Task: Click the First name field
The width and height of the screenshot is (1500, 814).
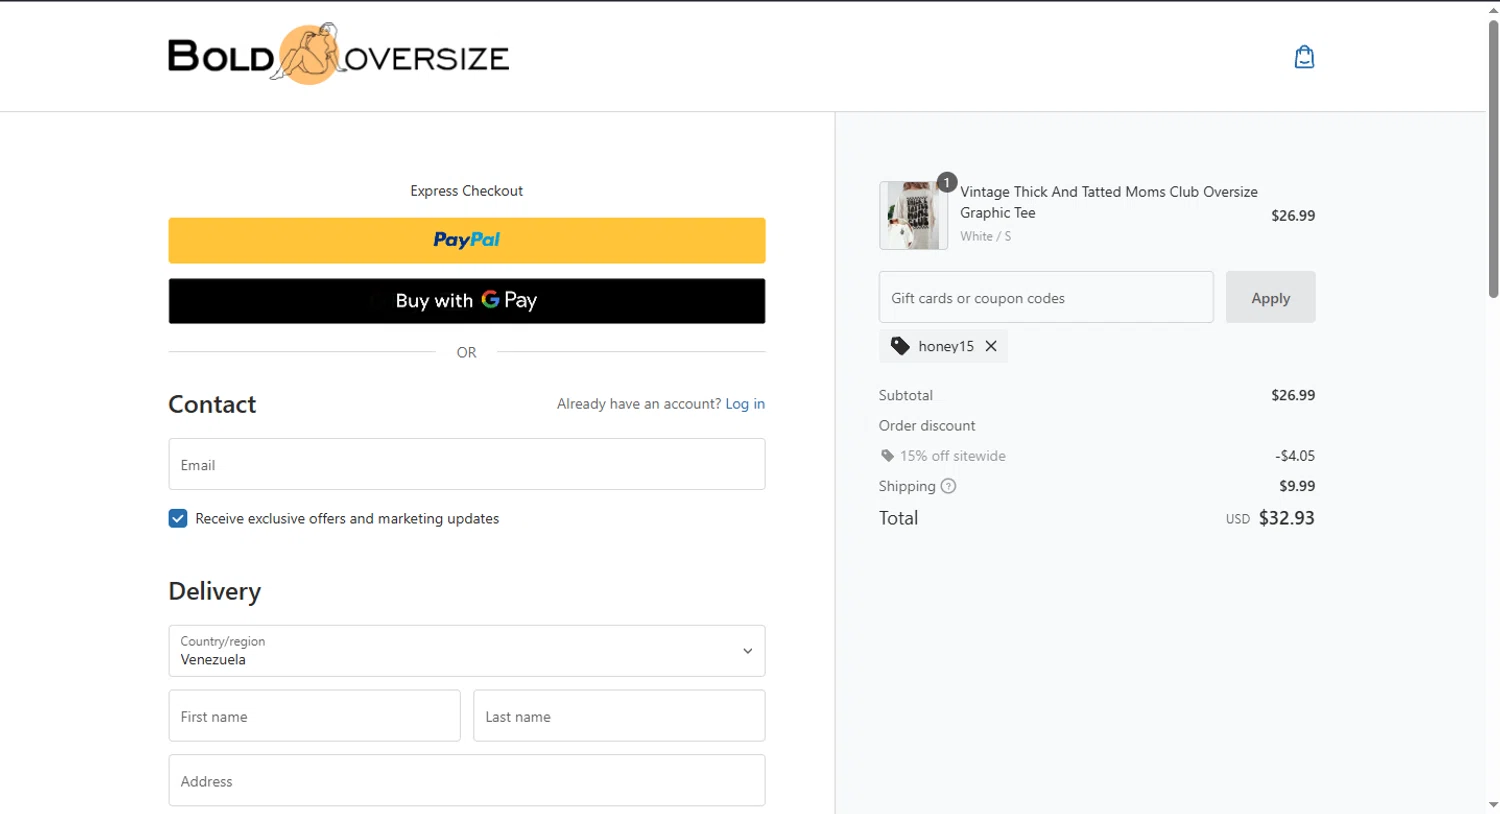Action: pos(314,716)
